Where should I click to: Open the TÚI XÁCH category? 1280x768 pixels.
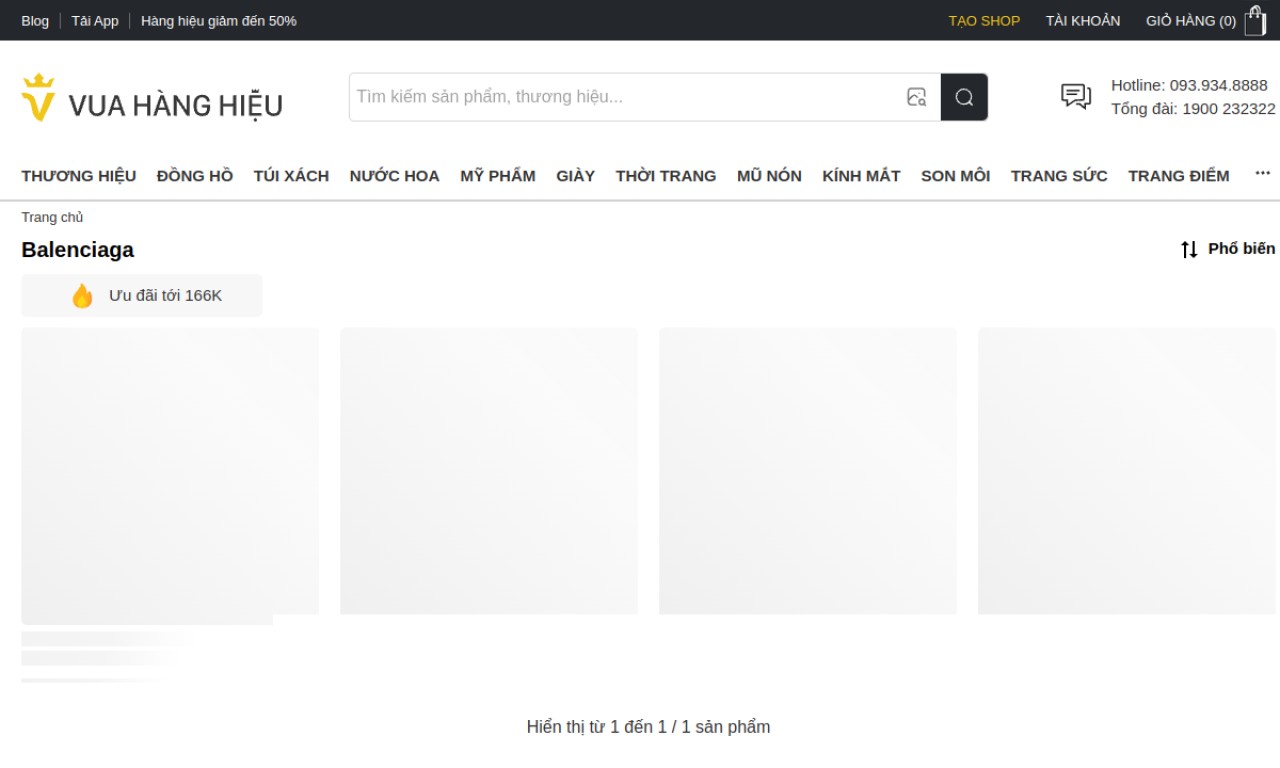[x=291, y=176]
